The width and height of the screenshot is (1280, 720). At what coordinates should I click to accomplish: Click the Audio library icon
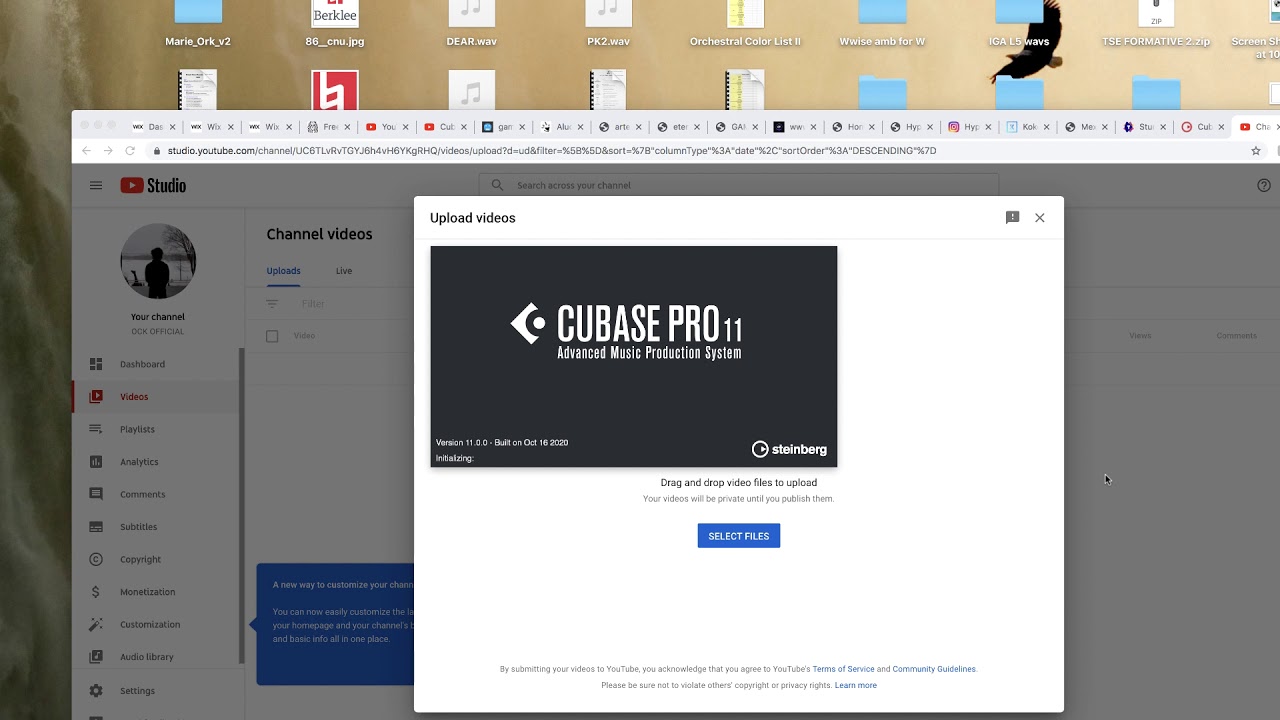pos(96,657)
